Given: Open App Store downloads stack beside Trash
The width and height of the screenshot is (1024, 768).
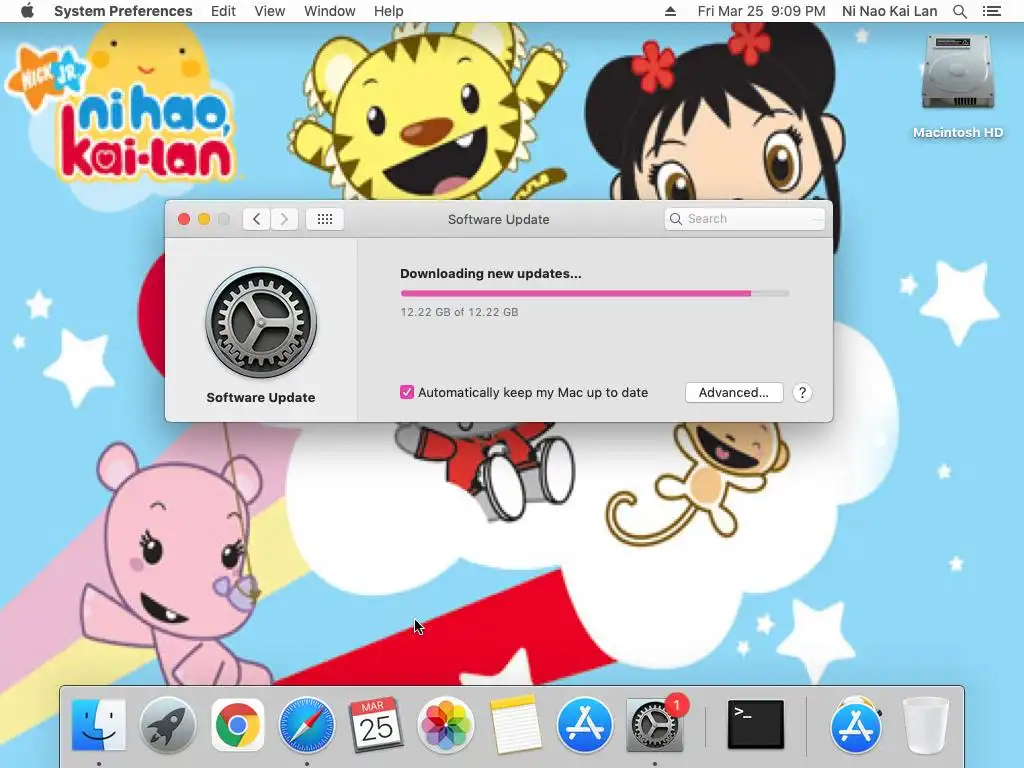Looking at the screenshot, I should tap(856, 725).
